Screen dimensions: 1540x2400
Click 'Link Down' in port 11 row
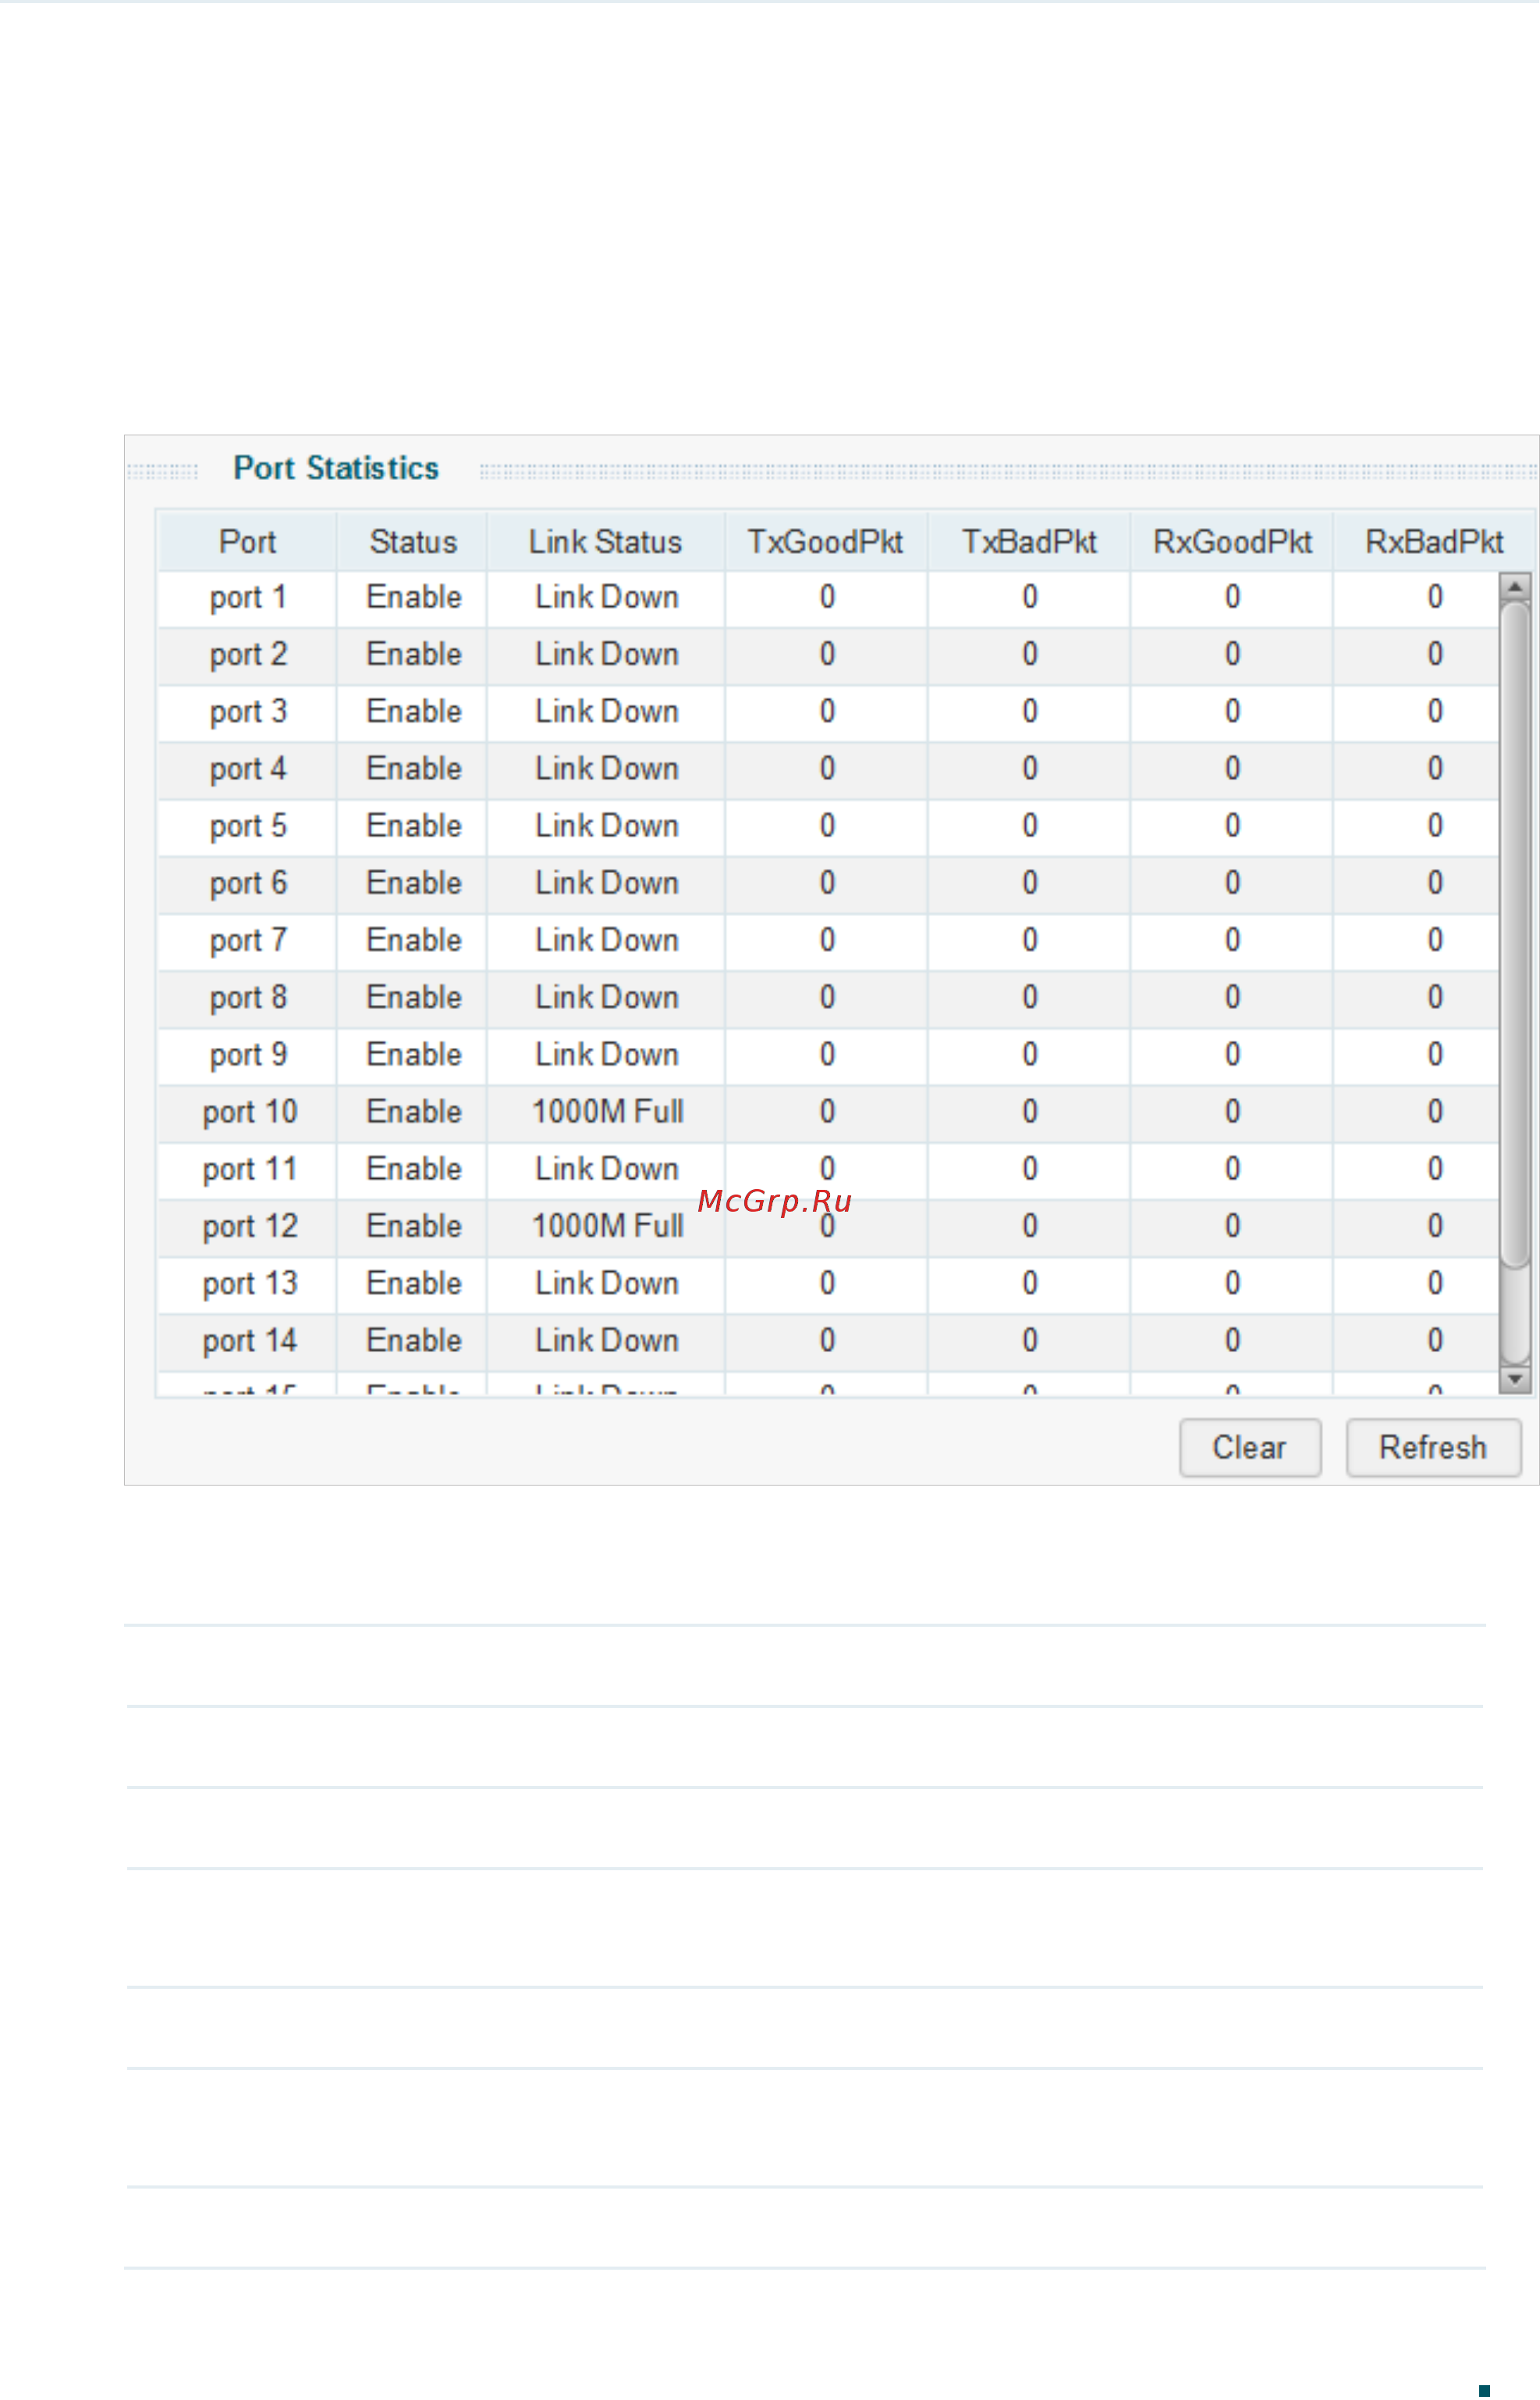pos(607,1169)
